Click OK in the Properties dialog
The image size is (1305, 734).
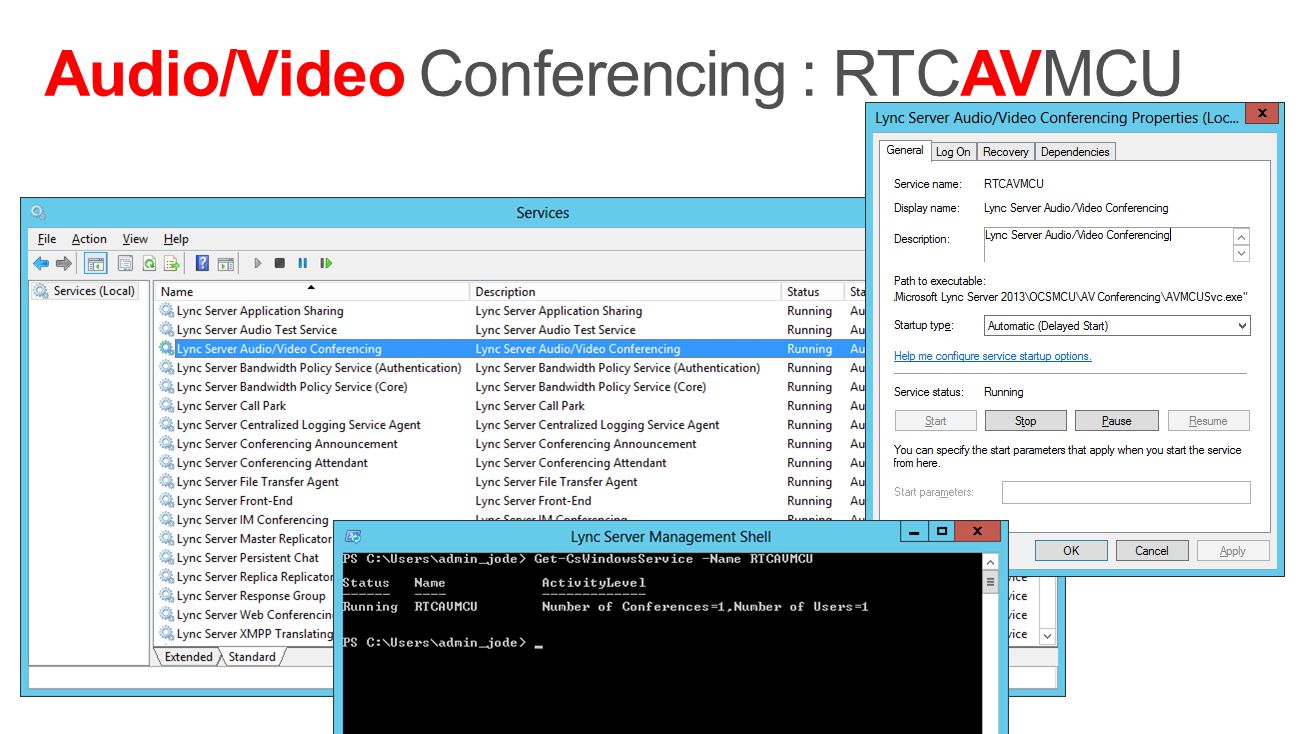[1071, 551]
